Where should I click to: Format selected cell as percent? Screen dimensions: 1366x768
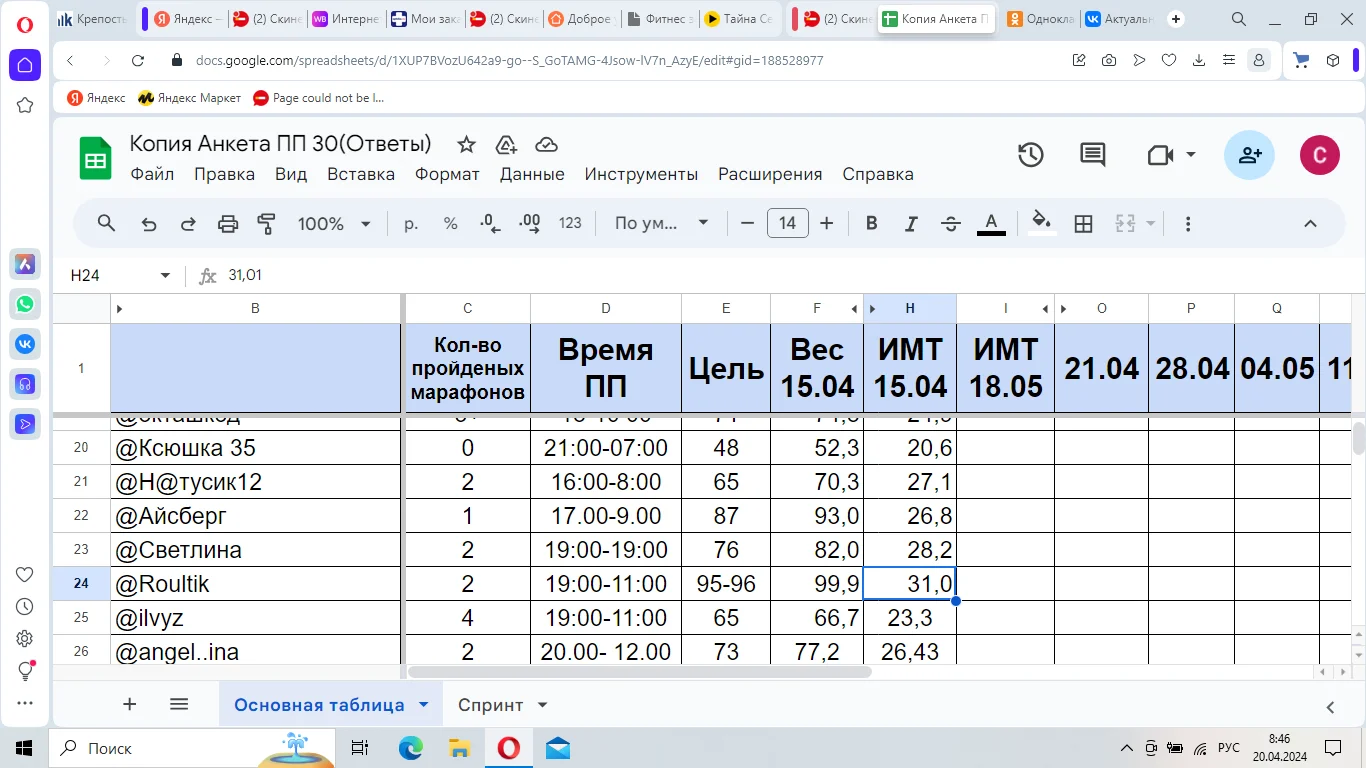(450, 223)
